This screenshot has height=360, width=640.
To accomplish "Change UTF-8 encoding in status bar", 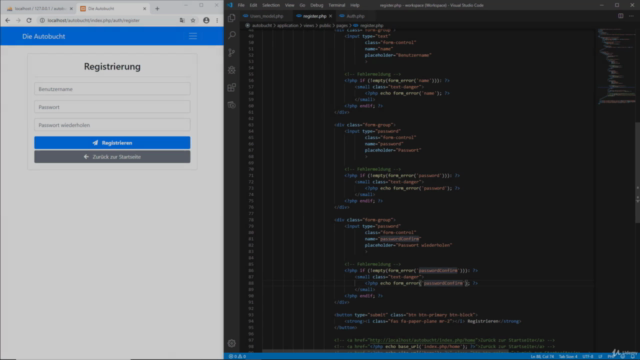I will click(588, 357).
